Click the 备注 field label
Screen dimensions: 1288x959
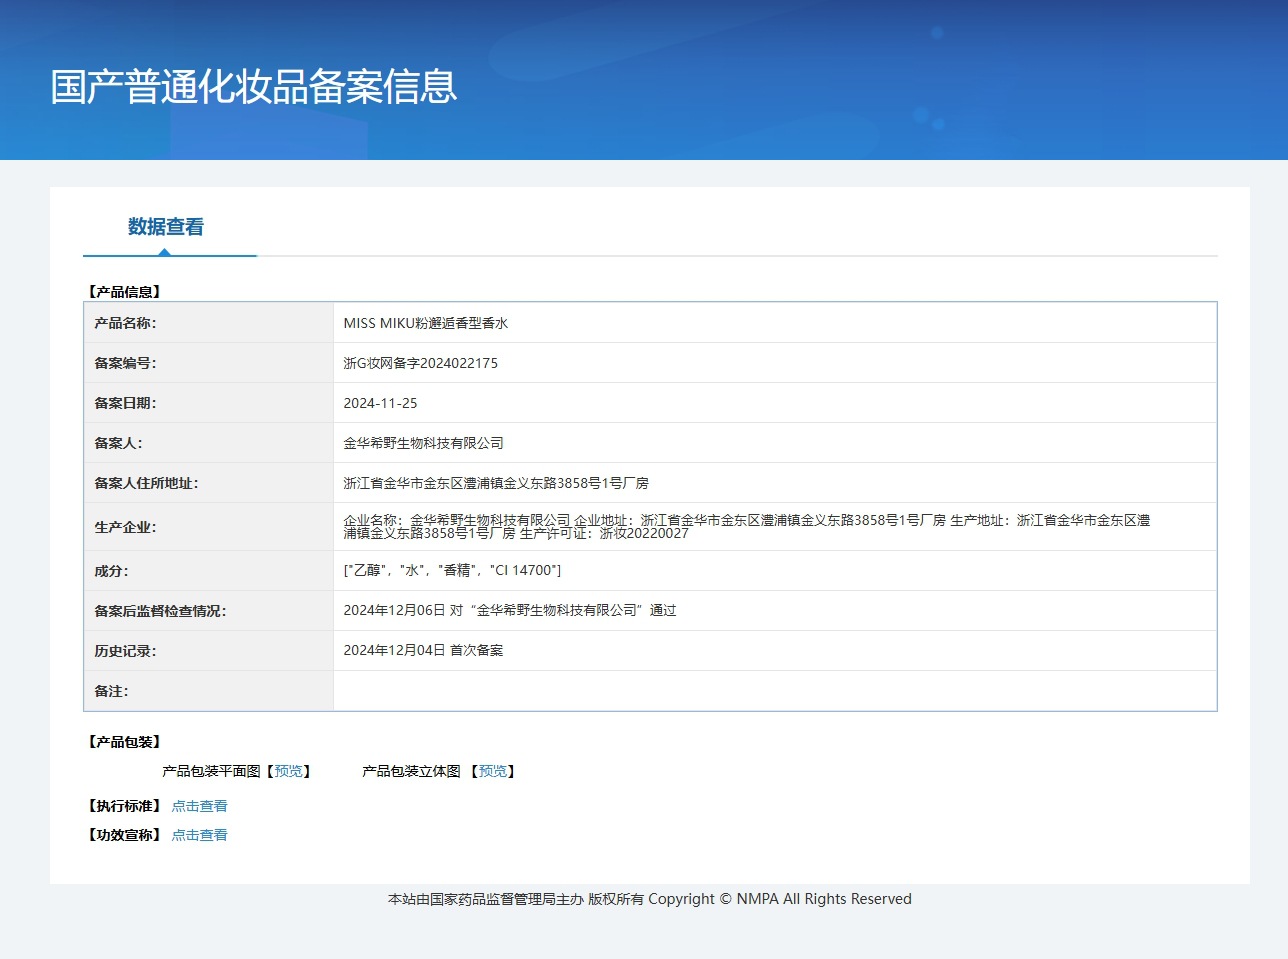coord(111,691)
